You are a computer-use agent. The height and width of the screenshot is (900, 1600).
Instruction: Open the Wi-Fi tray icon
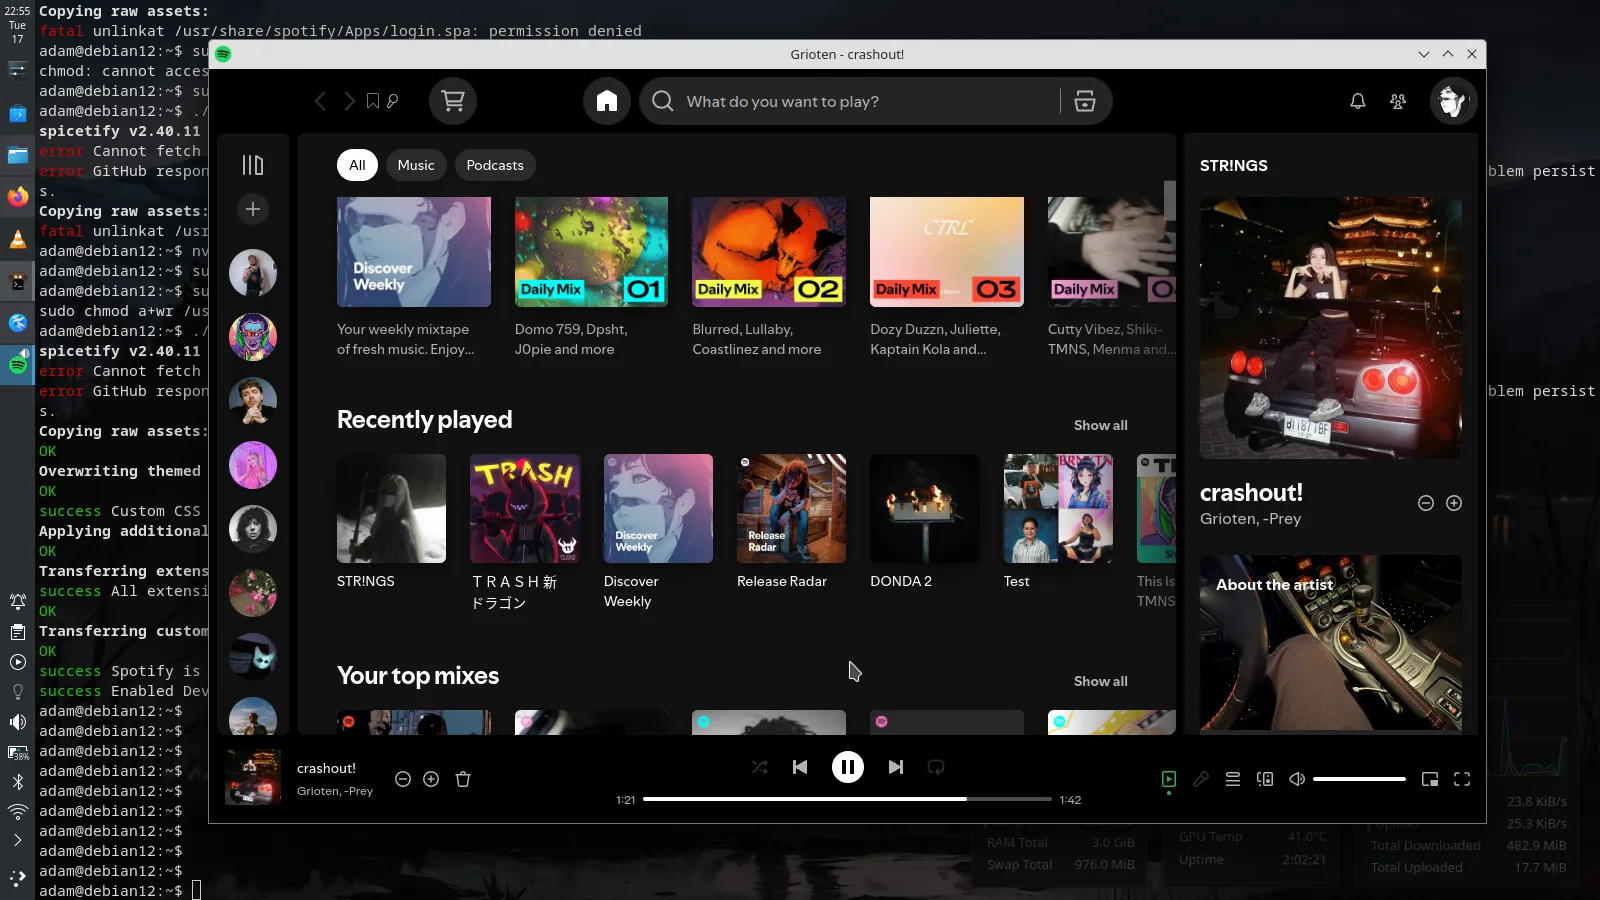coord(17,811)
